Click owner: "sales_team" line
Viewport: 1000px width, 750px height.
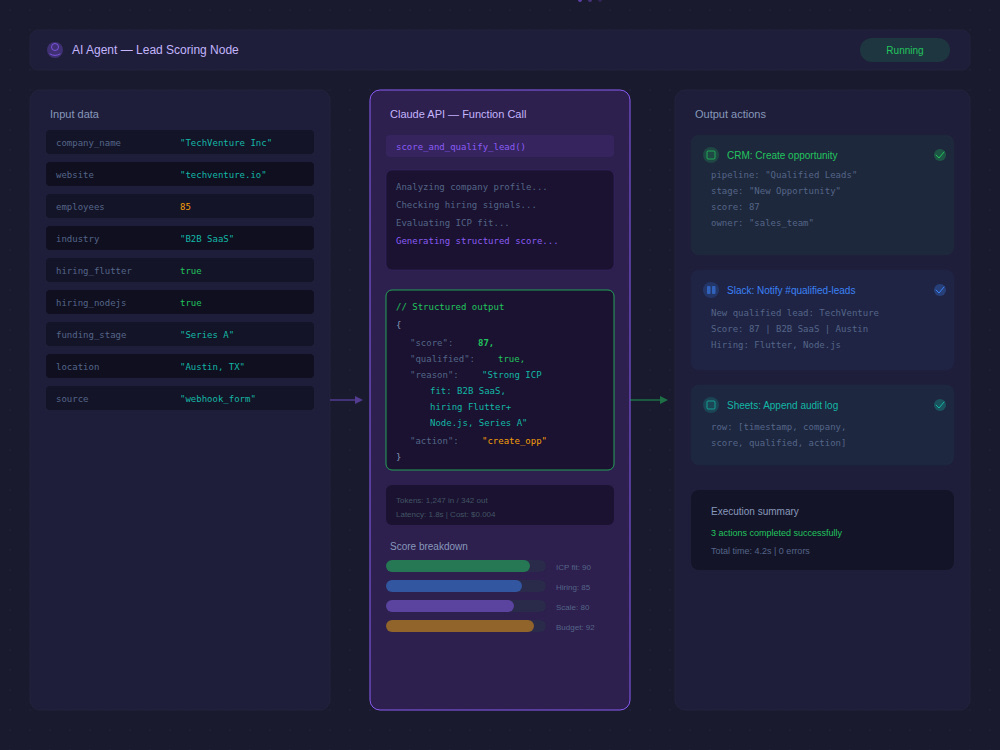click(762, 223)
